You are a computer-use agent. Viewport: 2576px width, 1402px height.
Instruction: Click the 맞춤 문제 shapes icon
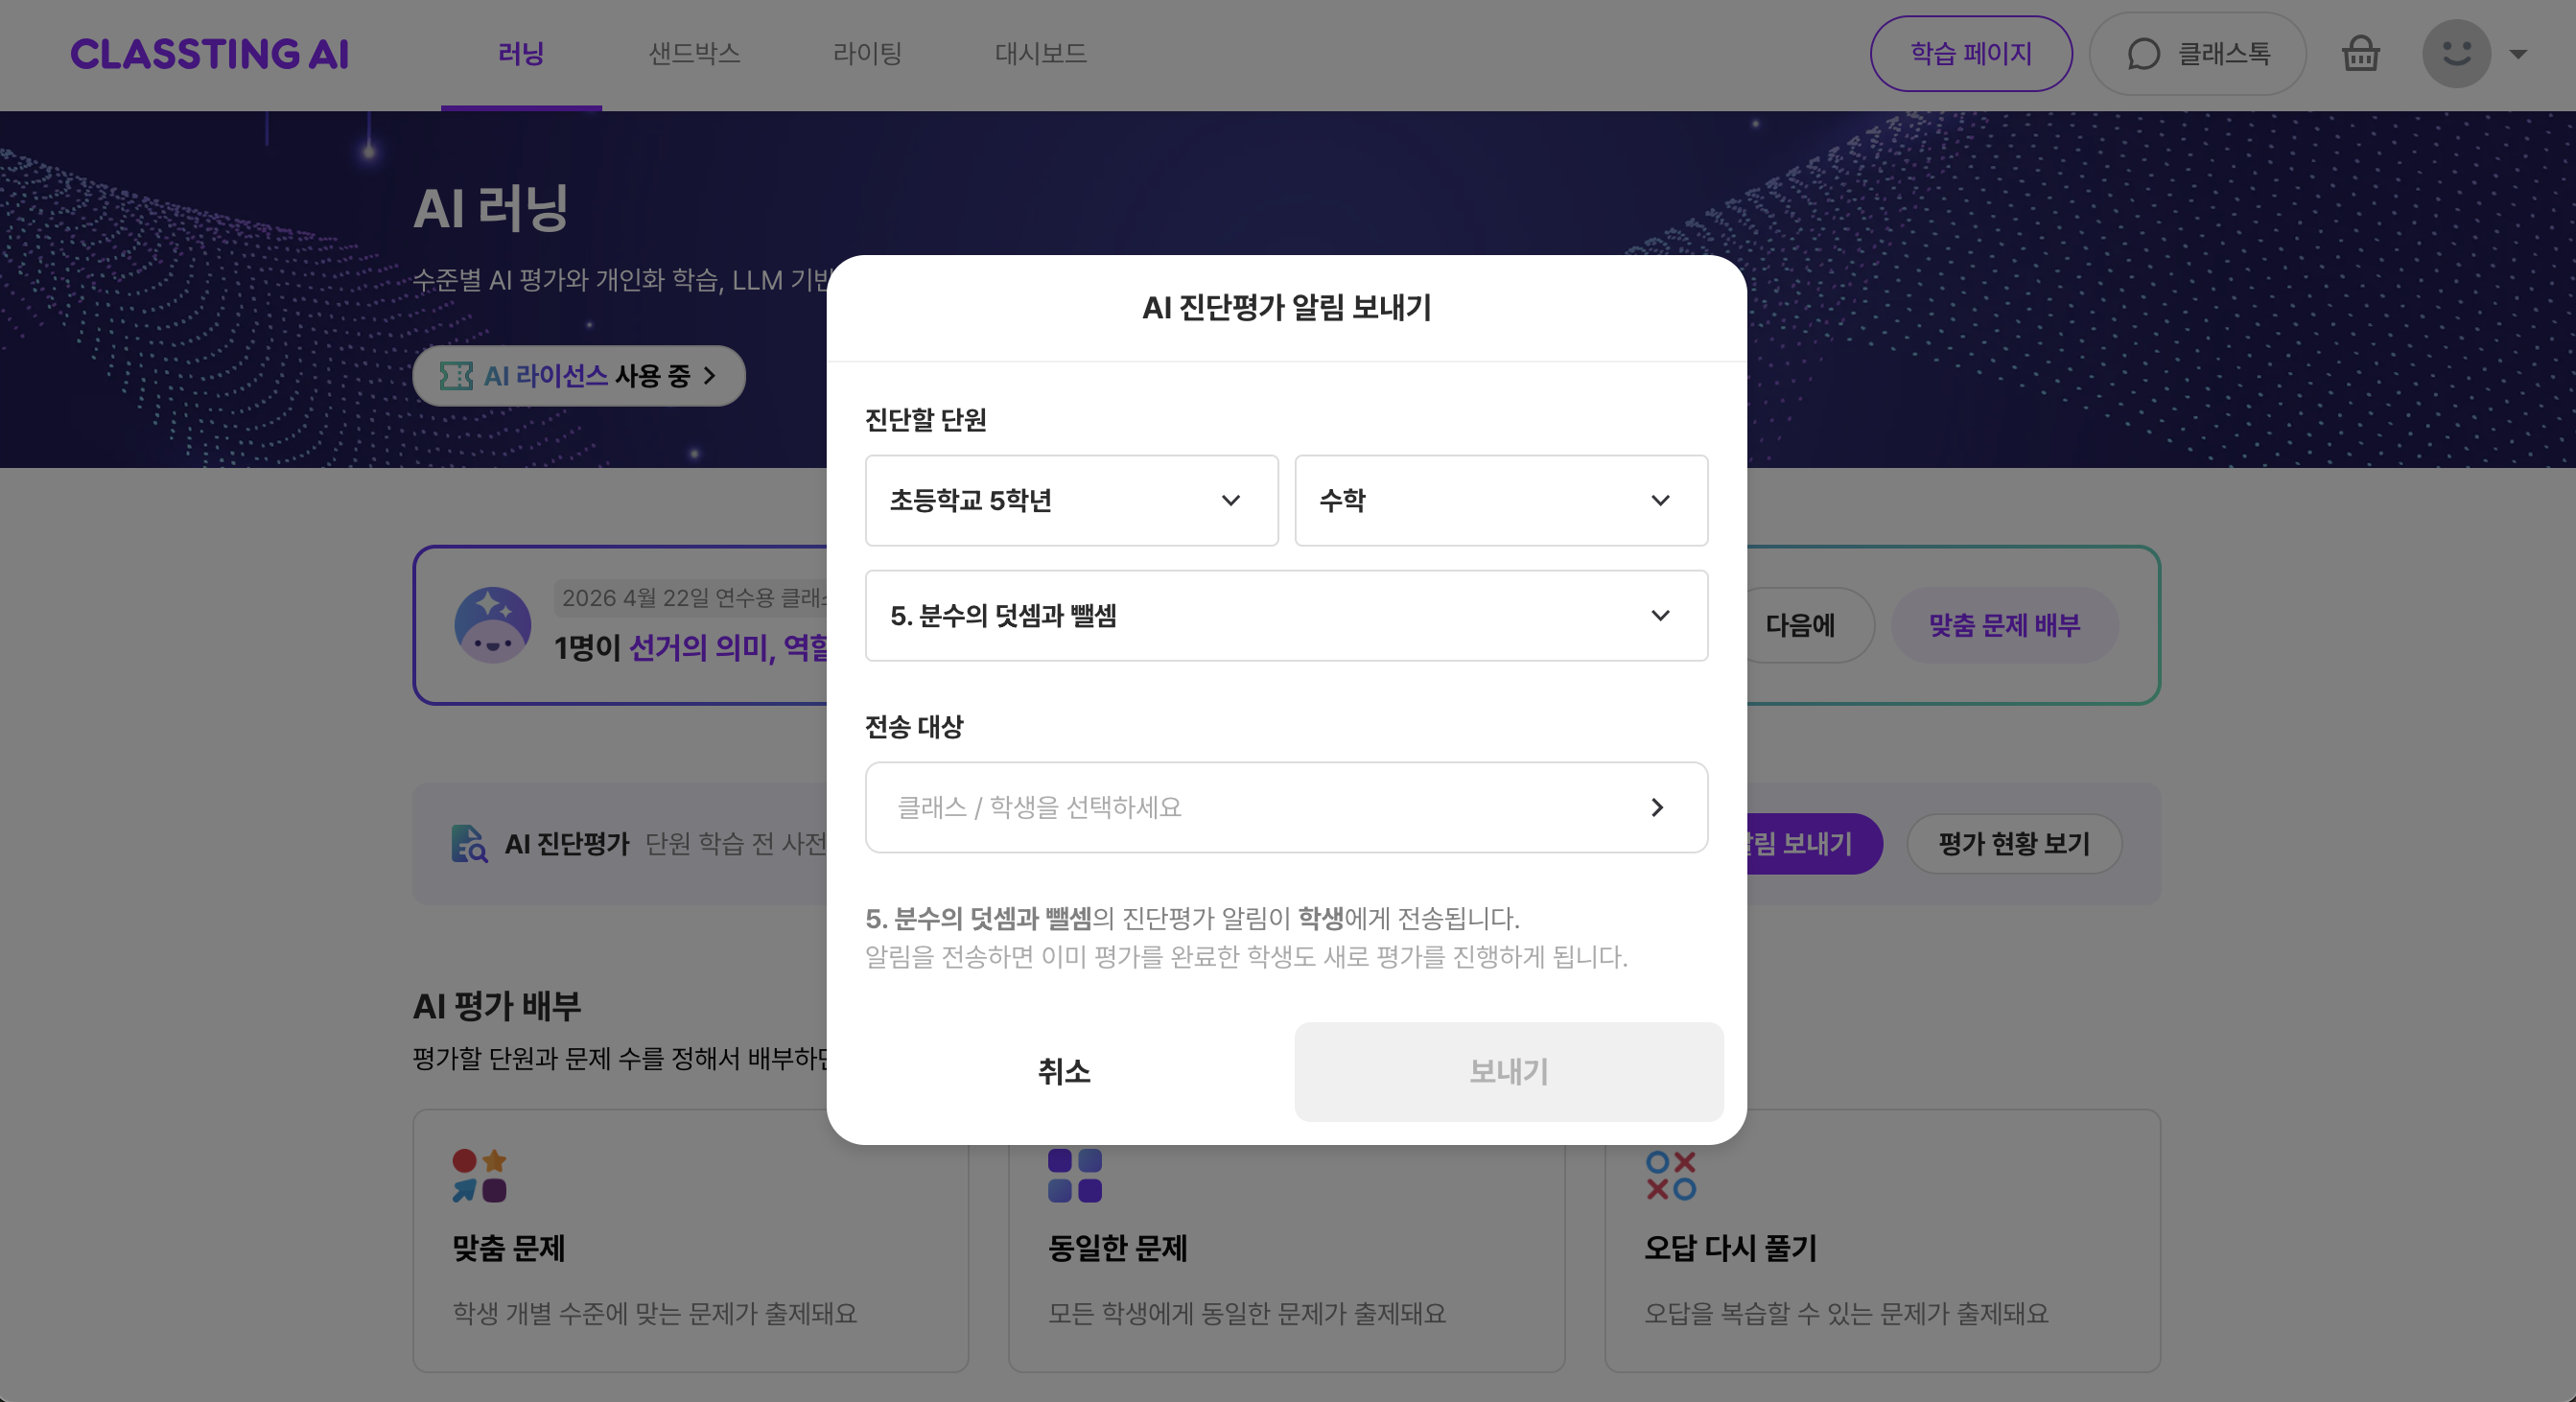point(479,1175)
